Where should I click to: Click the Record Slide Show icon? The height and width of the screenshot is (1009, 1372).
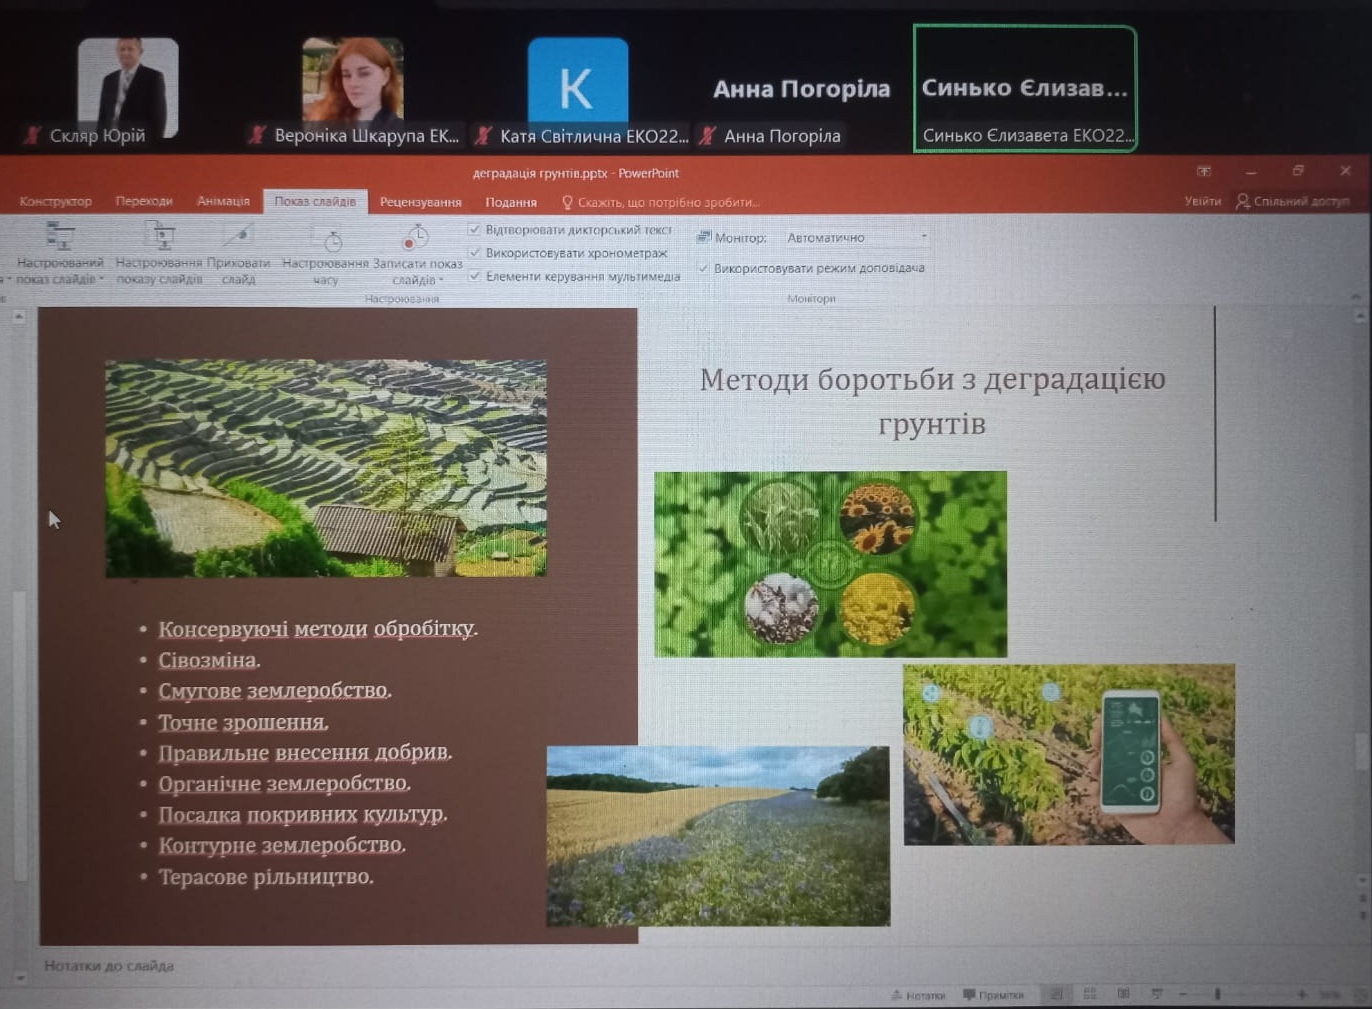coord(415,238)
